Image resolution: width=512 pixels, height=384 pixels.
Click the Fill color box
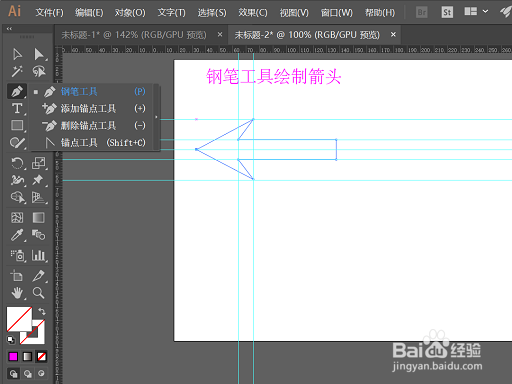[x=19, y=319]
